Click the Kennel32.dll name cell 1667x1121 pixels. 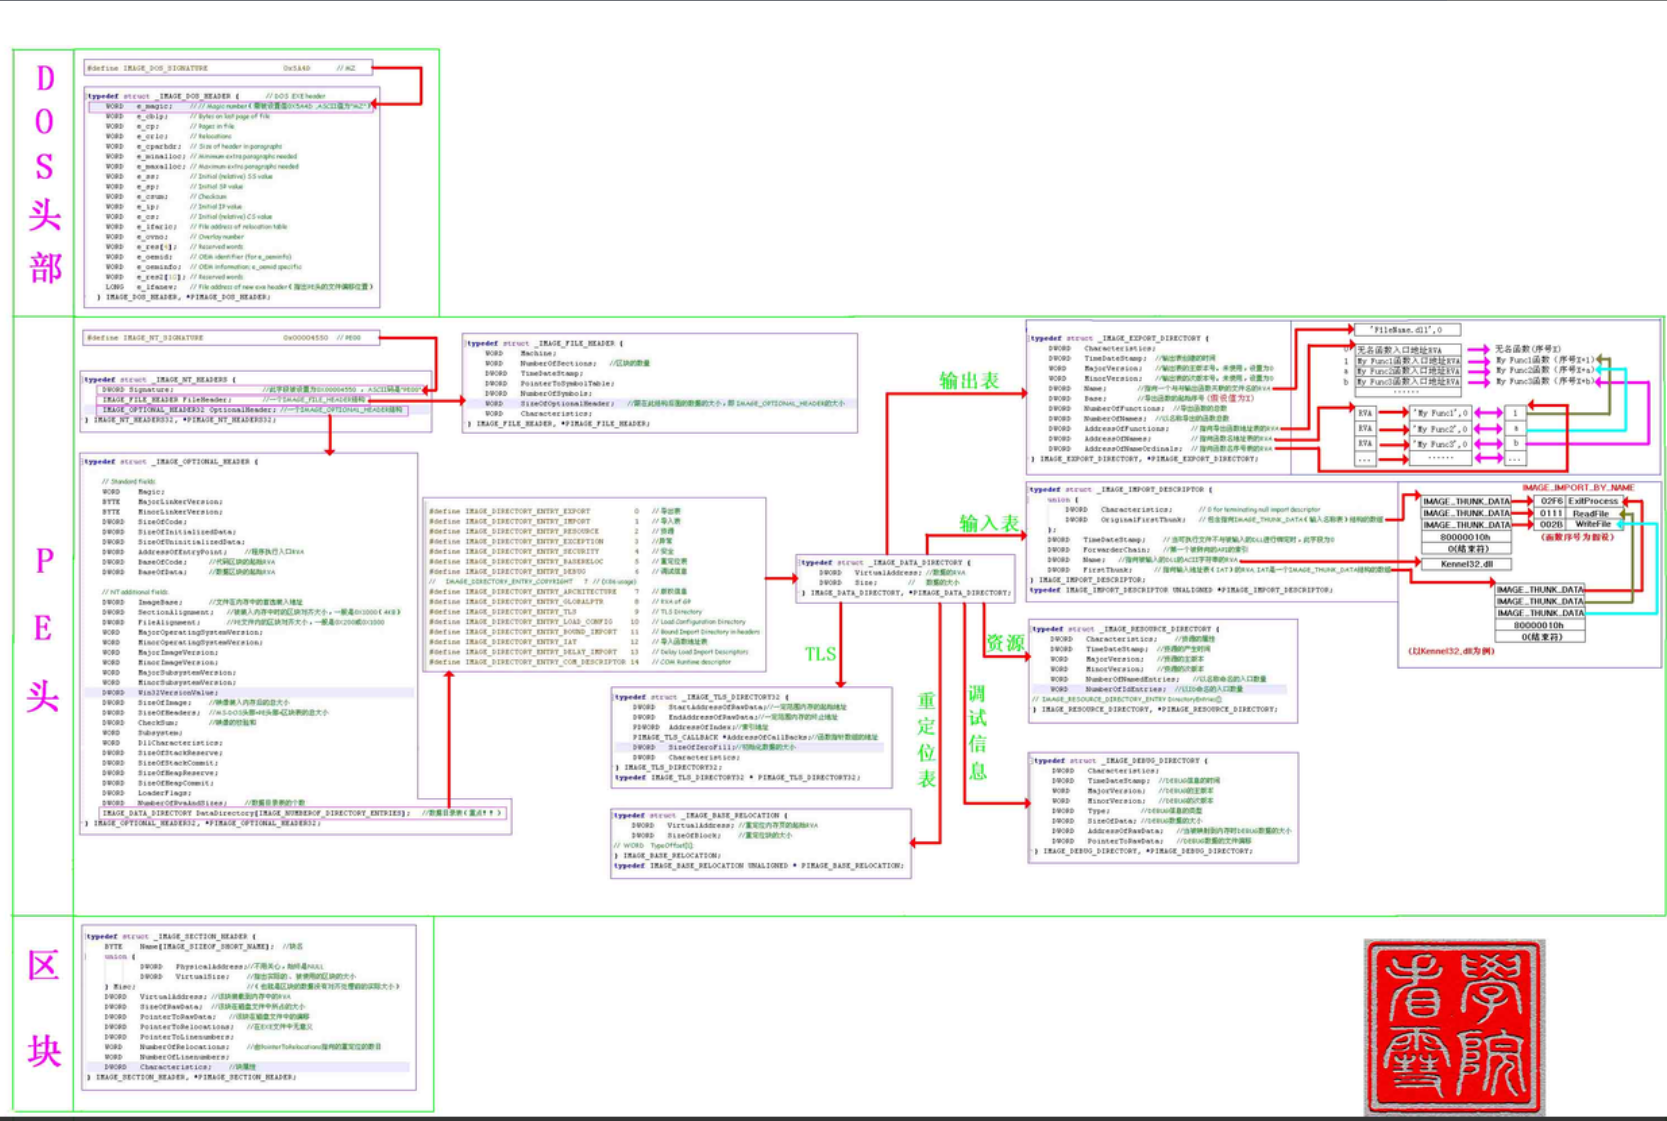1466,564
